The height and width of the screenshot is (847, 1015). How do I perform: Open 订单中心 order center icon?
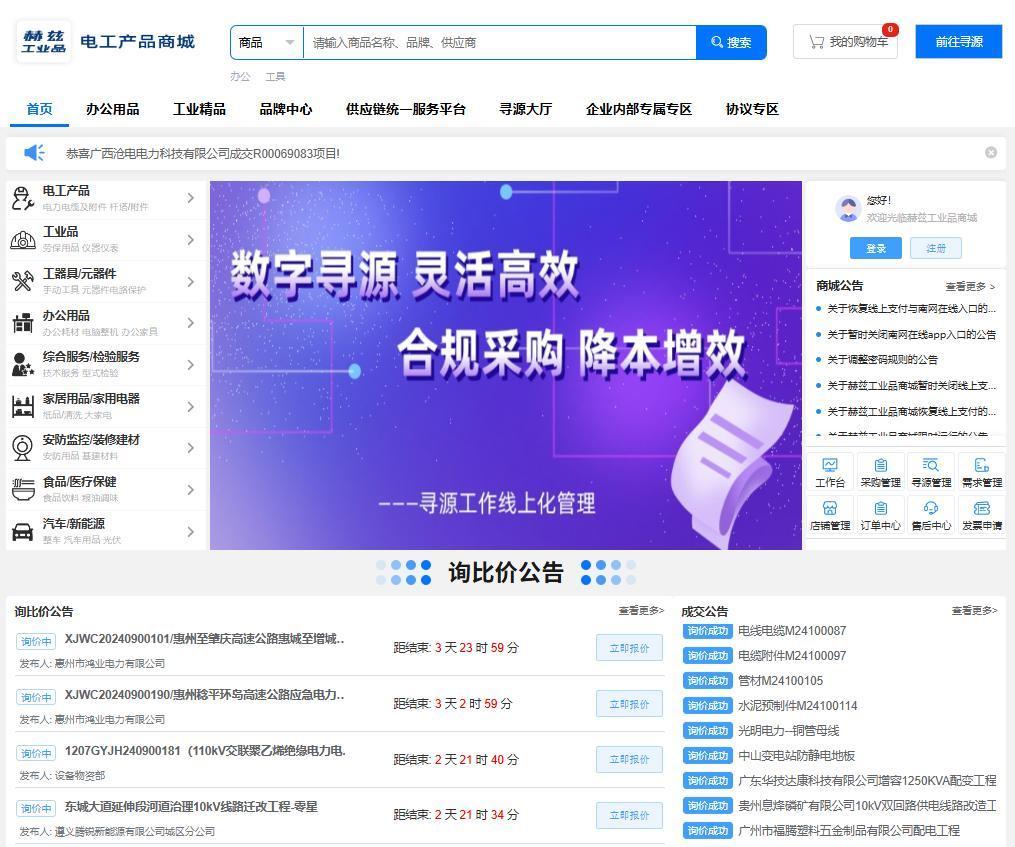point(880,515)
